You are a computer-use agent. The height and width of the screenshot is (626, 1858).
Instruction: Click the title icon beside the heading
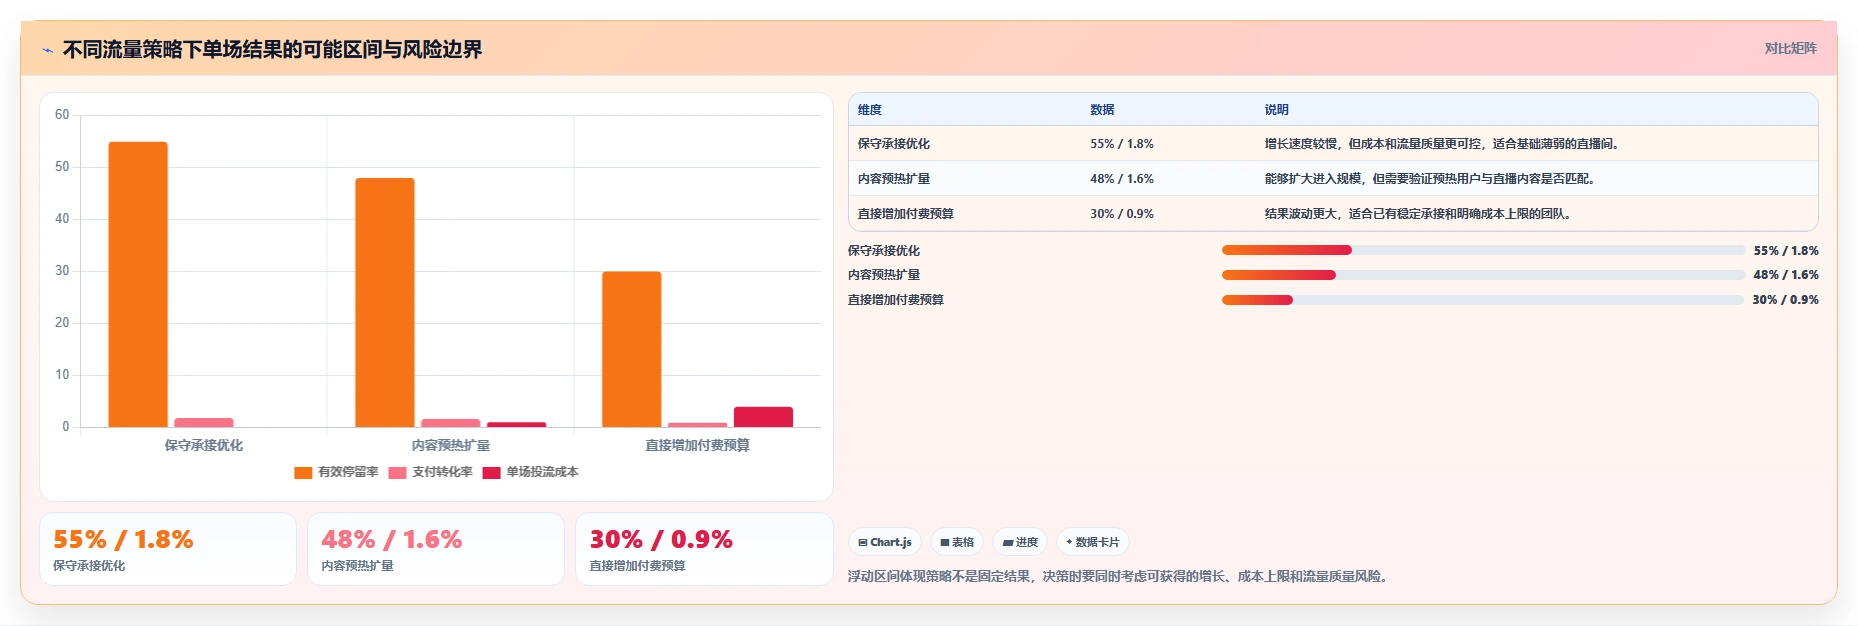(x=47, y=50)
